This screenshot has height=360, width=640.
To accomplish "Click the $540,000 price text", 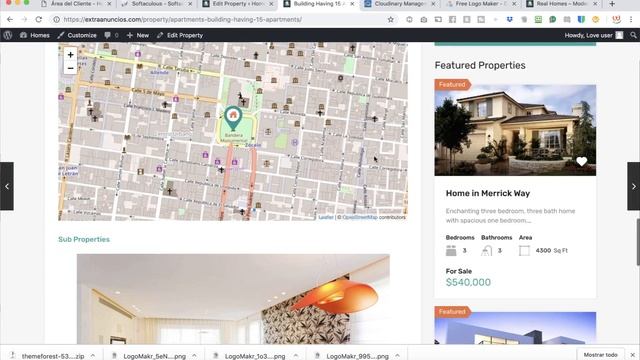I will pos(468,282).
